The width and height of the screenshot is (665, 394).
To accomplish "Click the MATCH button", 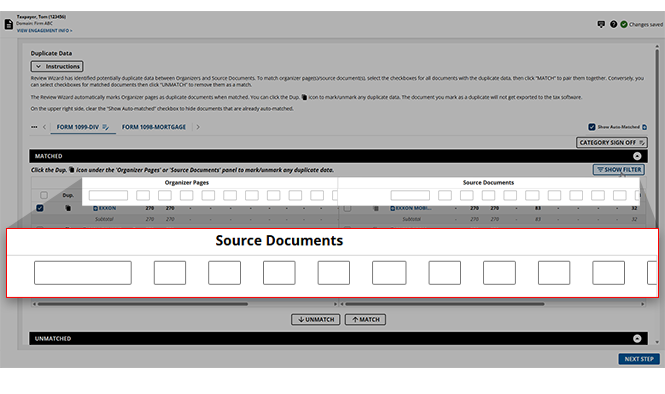I will coord(365,319).
